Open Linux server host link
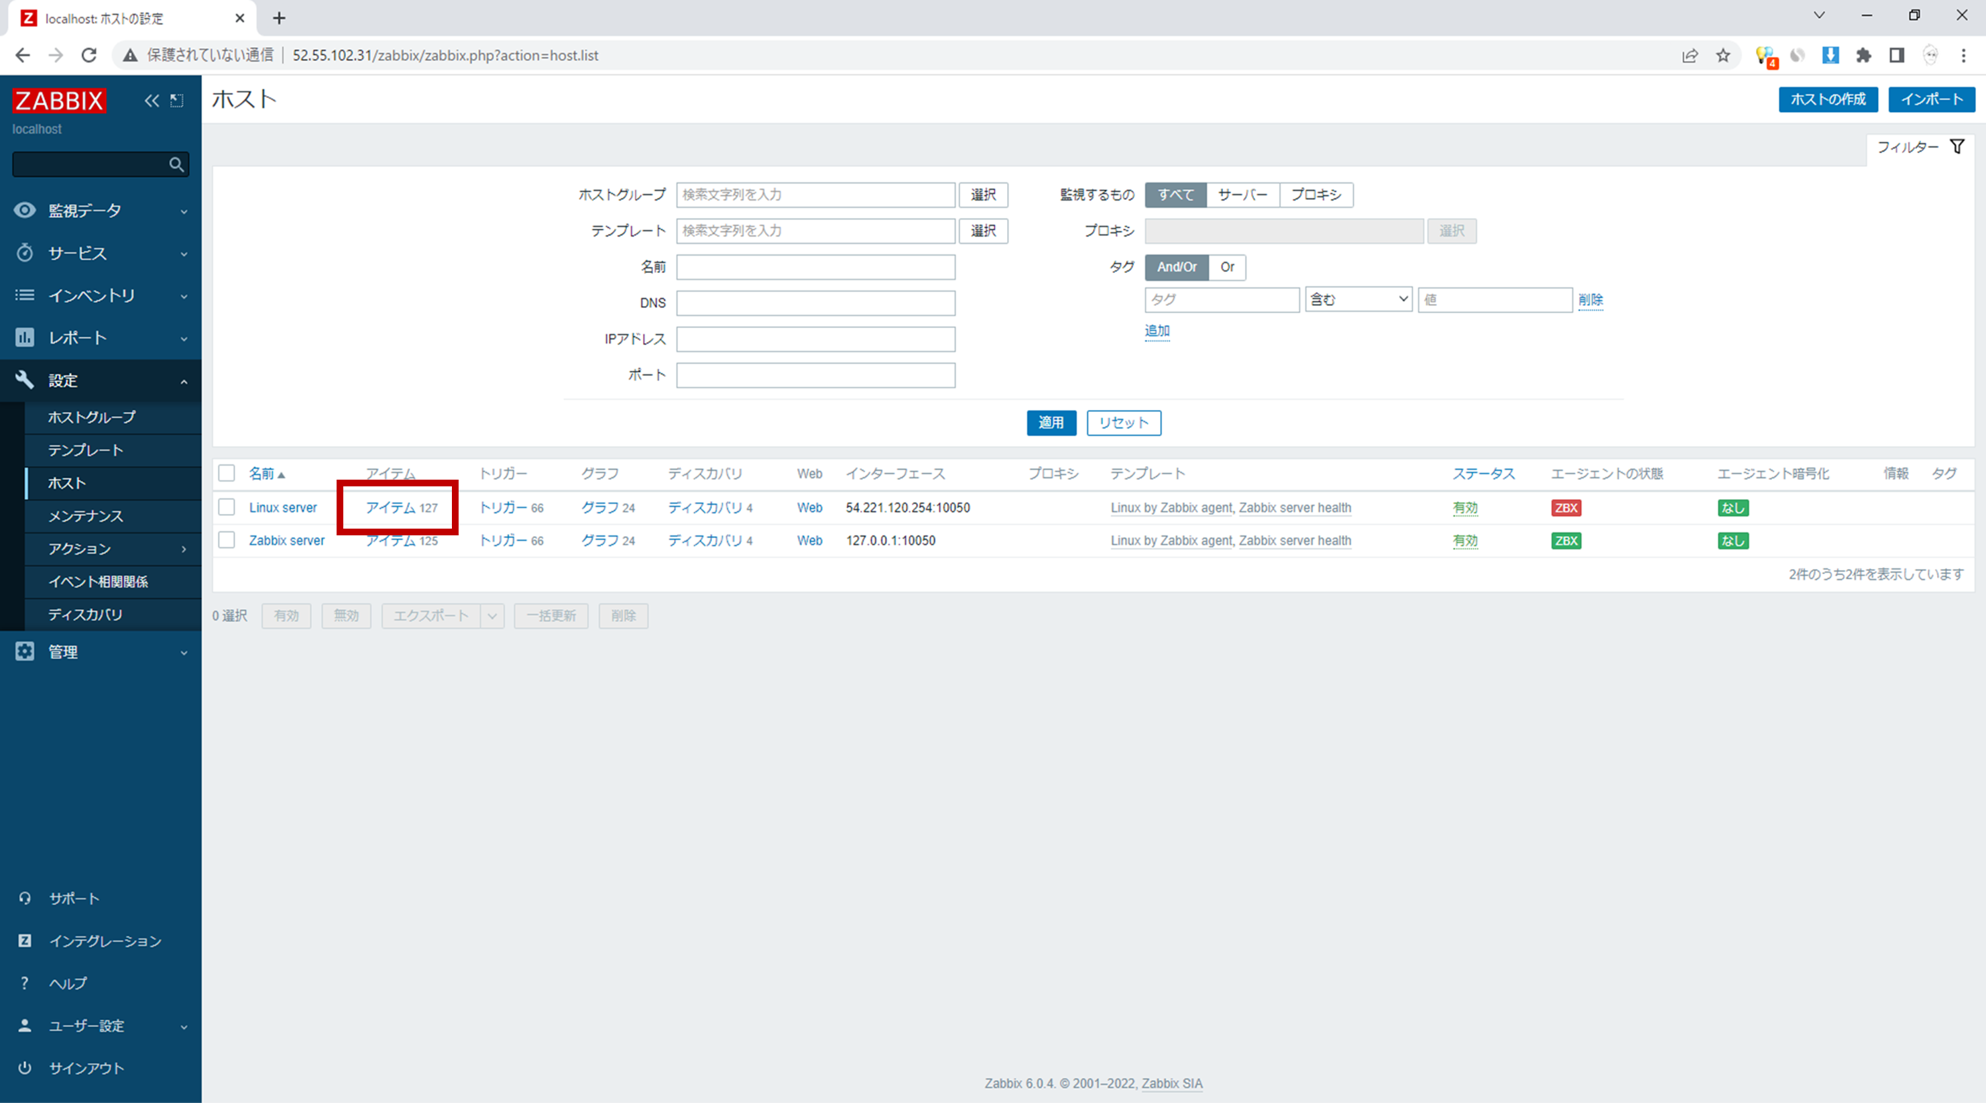This screenshot has width=1986, height=1103. coord(283,508)
